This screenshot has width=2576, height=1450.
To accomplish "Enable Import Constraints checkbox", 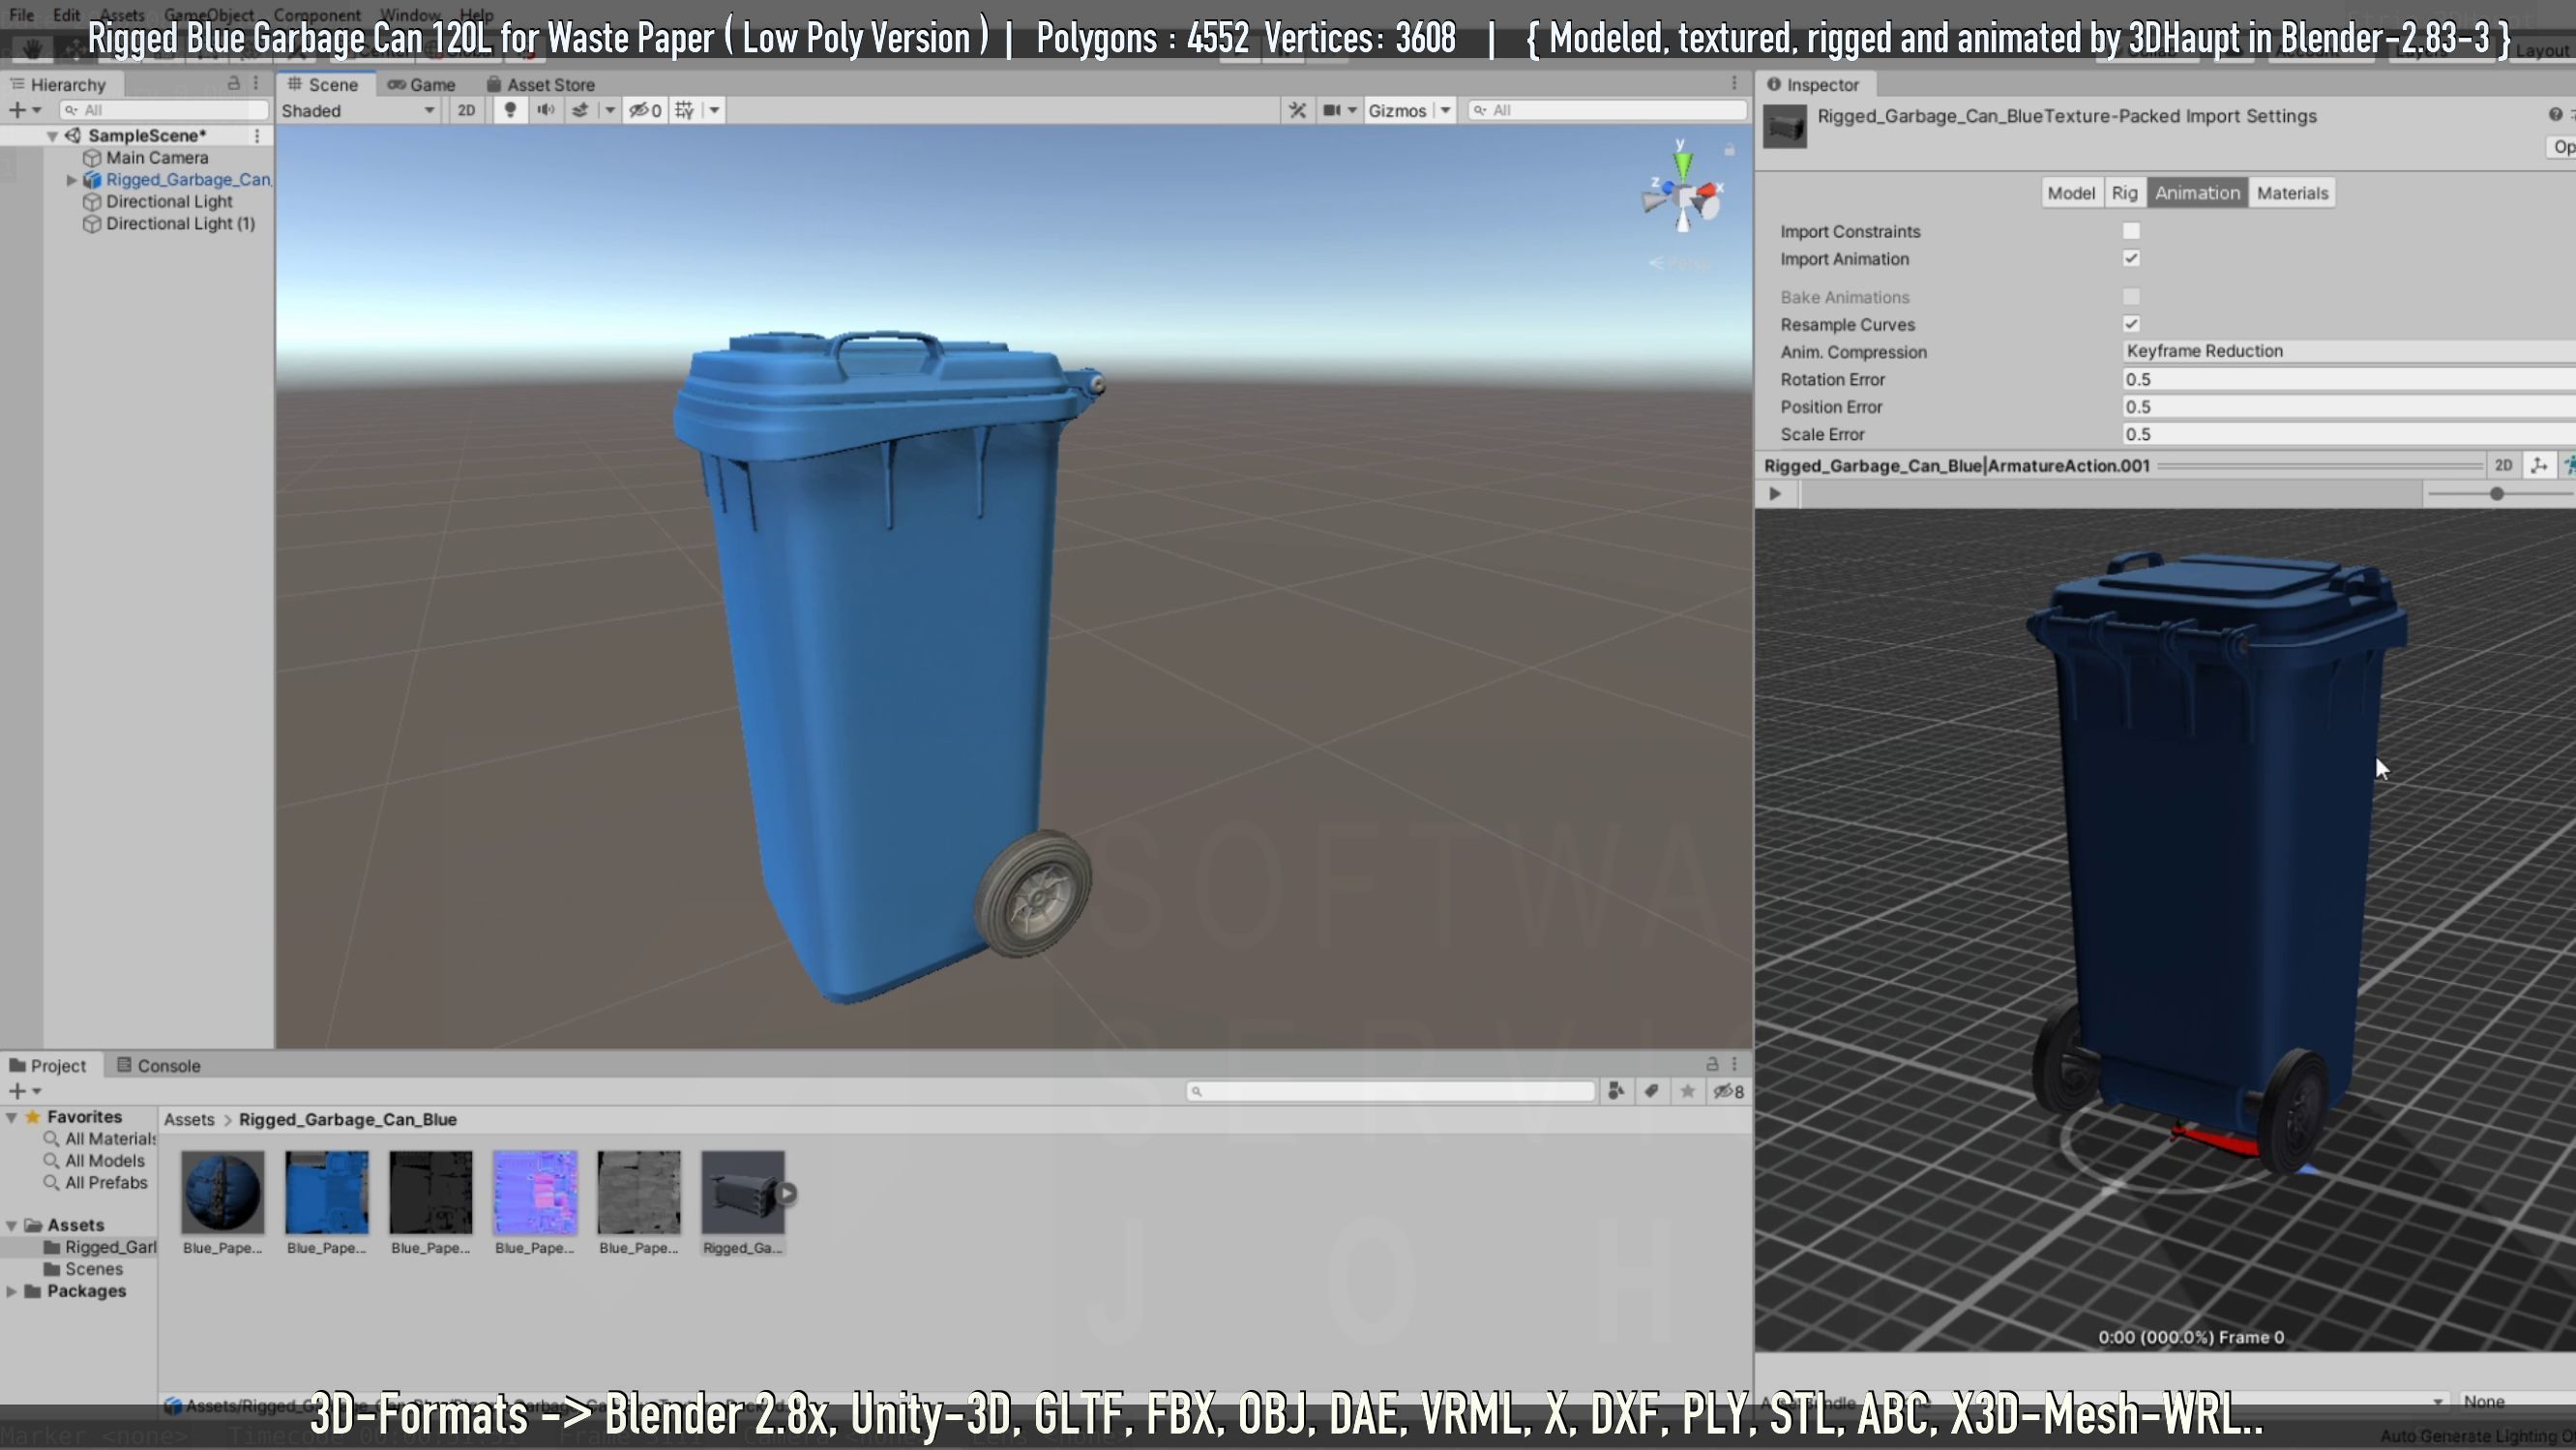I will tap(2131, 231).
